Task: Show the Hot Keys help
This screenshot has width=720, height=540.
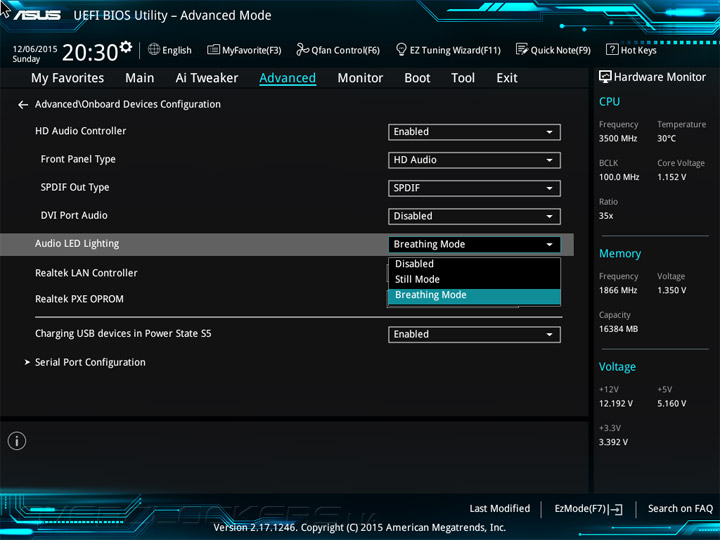Action: 631,50
